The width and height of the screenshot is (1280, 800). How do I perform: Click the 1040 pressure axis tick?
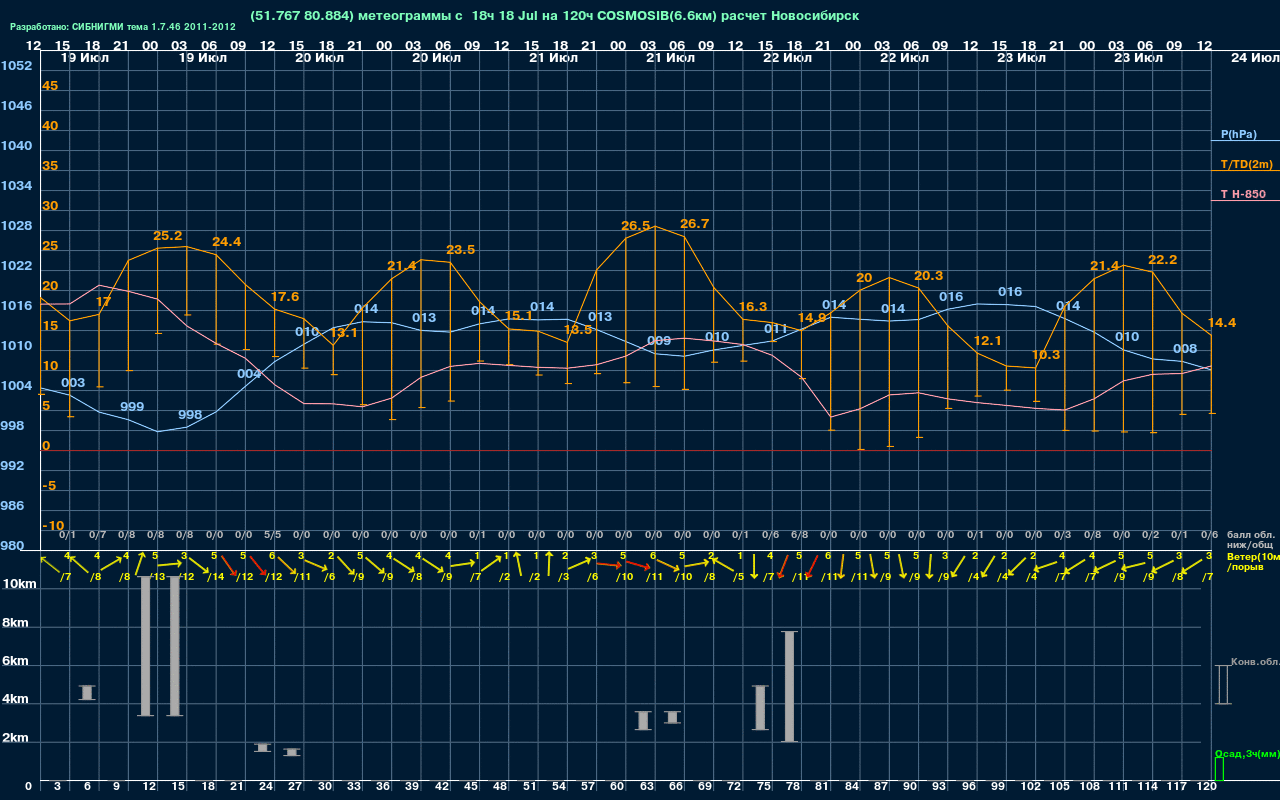tap(16, 146)
